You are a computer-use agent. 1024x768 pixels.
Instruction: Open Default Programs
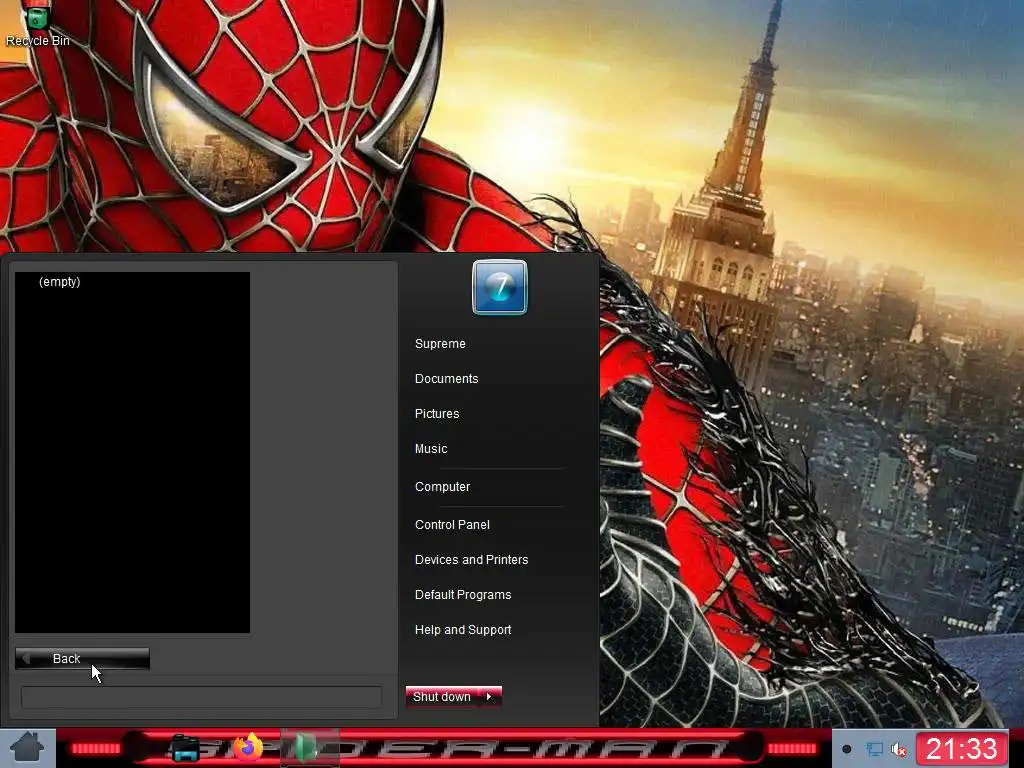coord(463,596)
